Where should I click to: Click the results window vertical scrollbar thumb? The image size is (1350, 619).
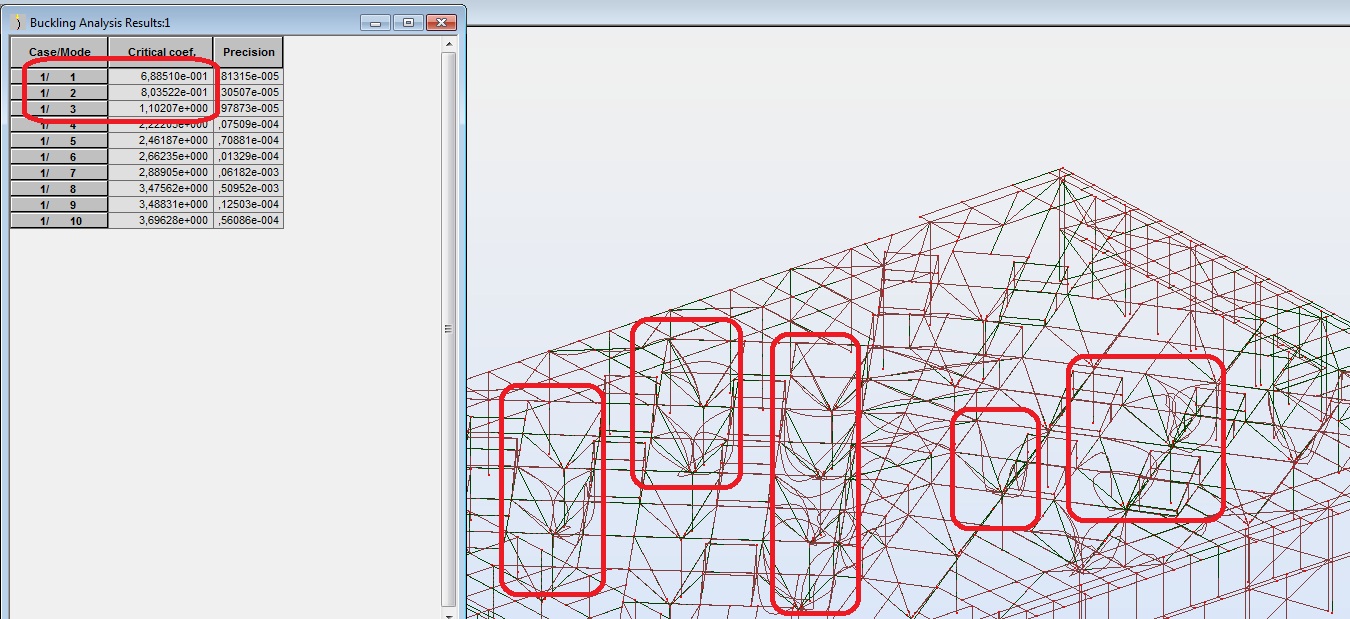coord(448,328)
